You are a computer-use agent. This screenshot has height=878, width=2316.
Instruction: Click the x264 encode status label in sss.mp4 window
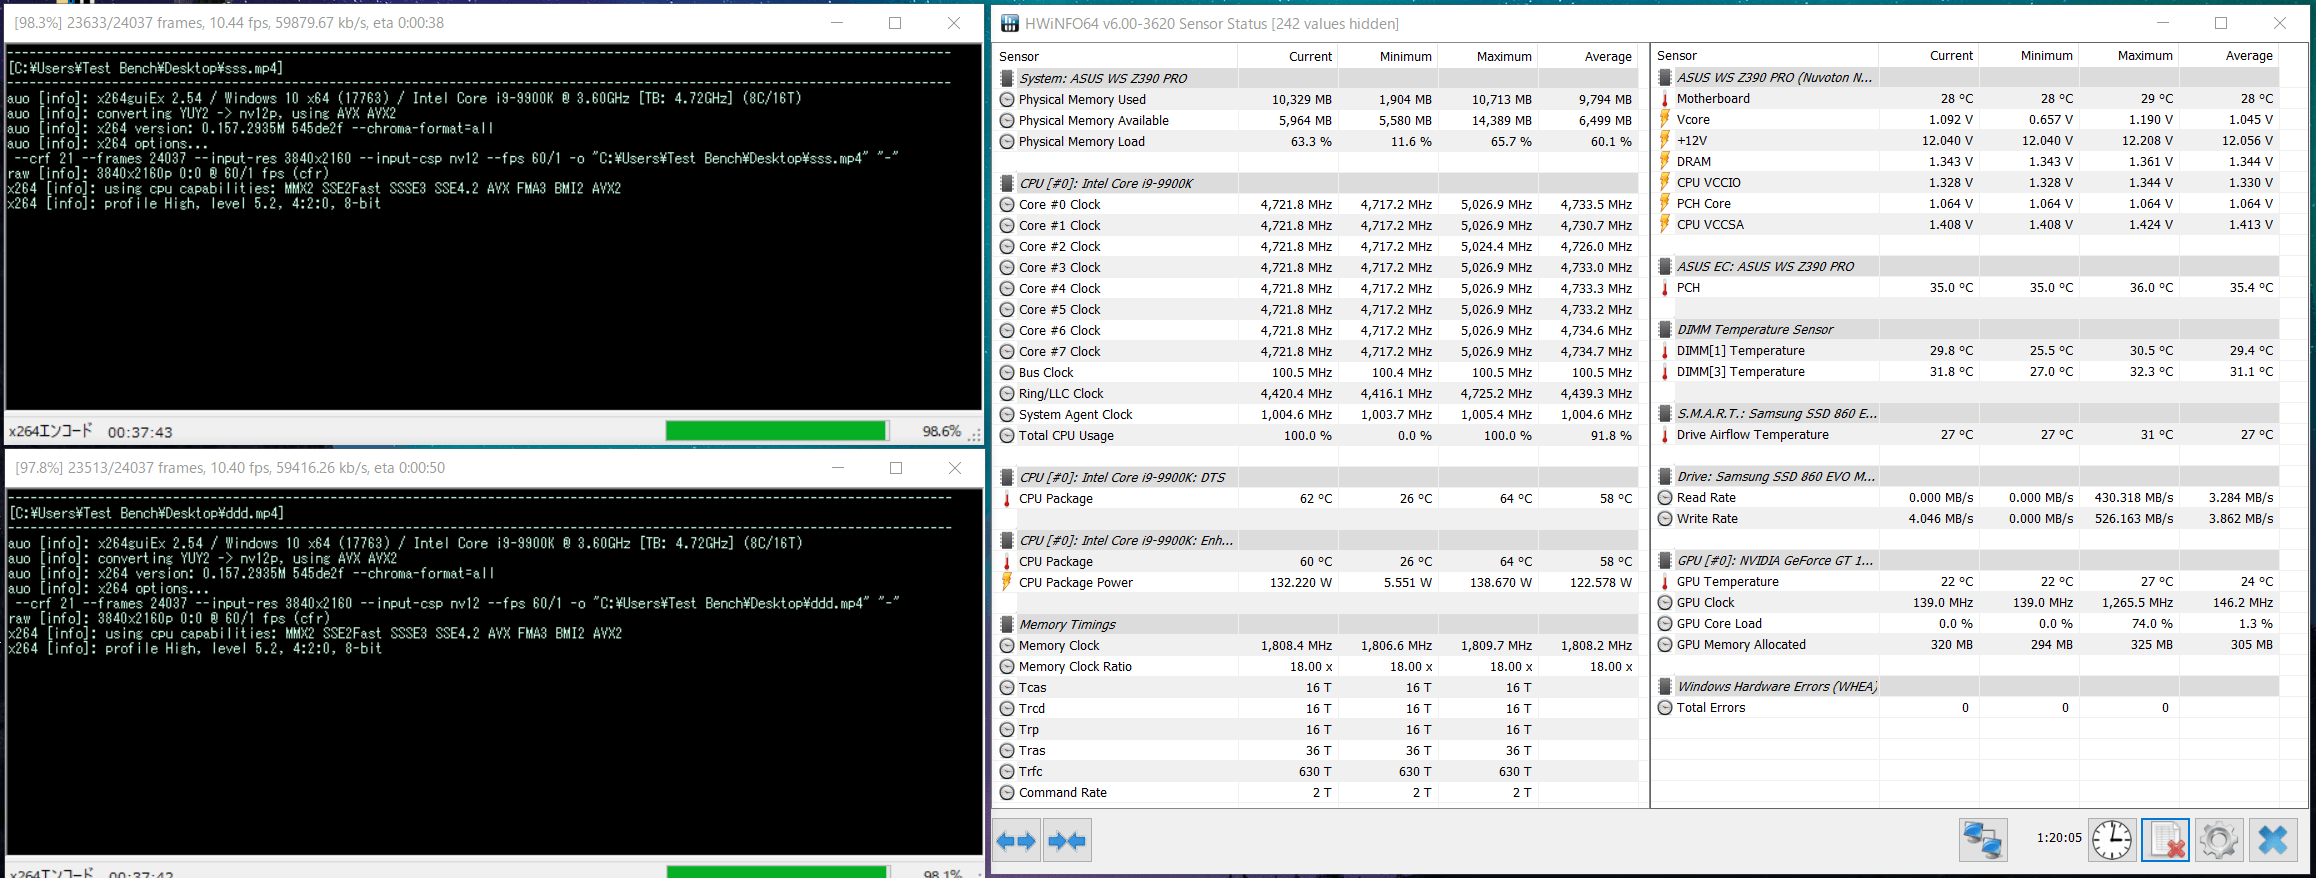[x=51, y=431]
